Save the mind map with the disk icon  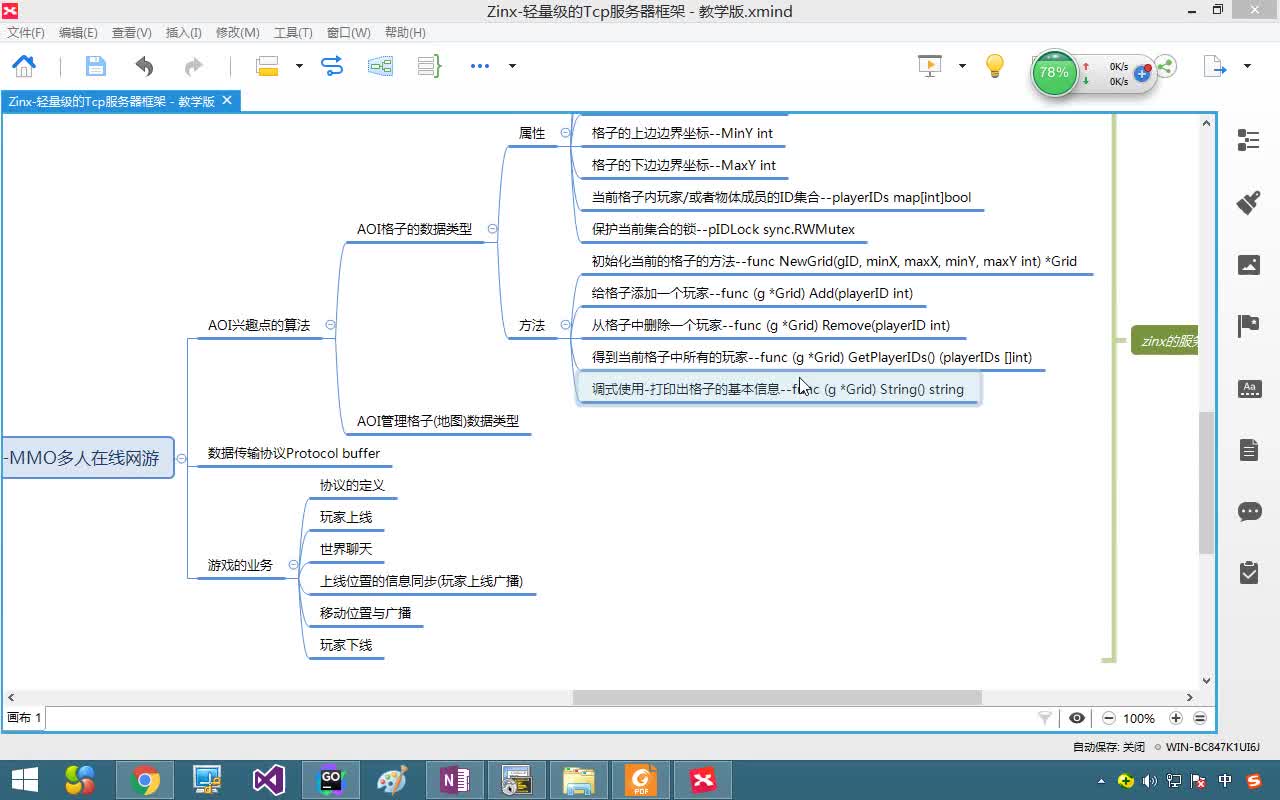95,66
